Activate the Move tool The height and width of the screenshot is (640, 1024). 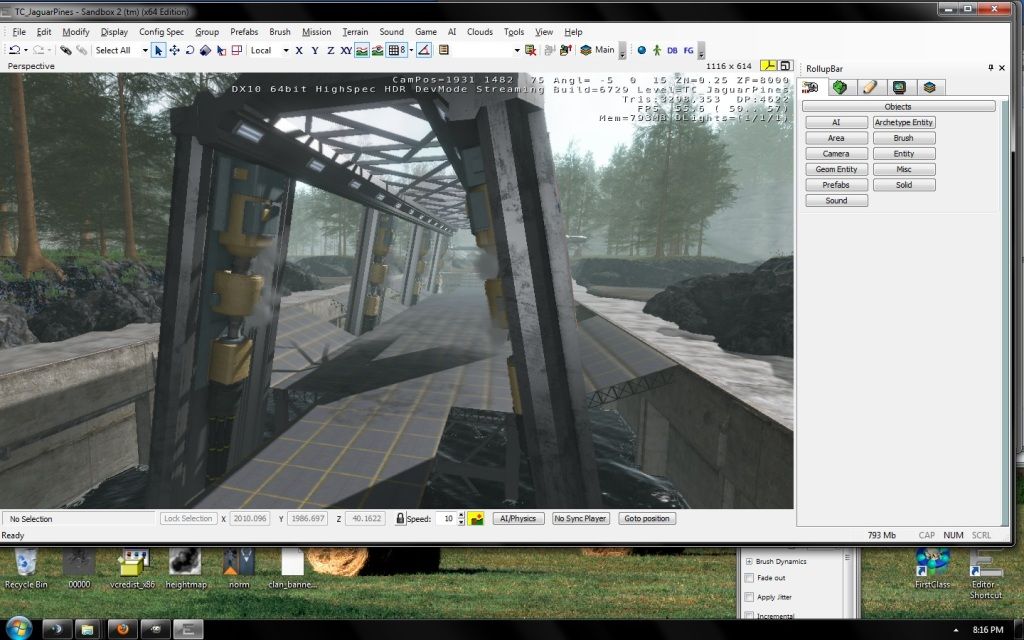(x=174, y=50)
